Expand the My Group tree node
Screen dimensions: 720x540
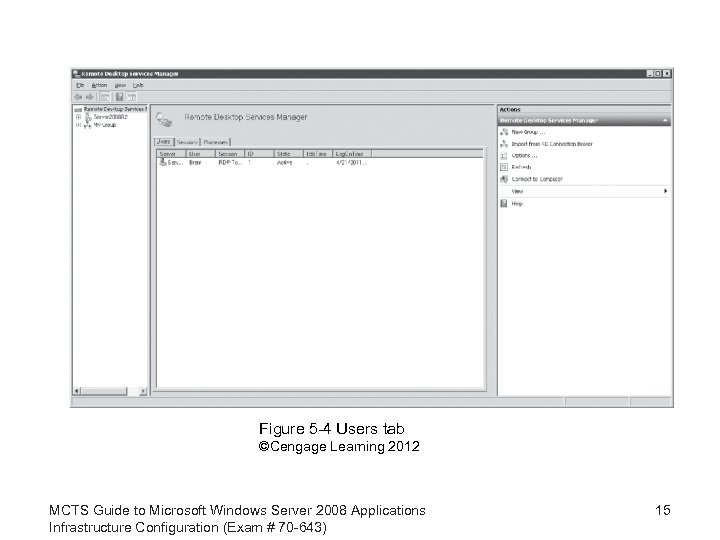pyautogui.click(x=79, y=125)
